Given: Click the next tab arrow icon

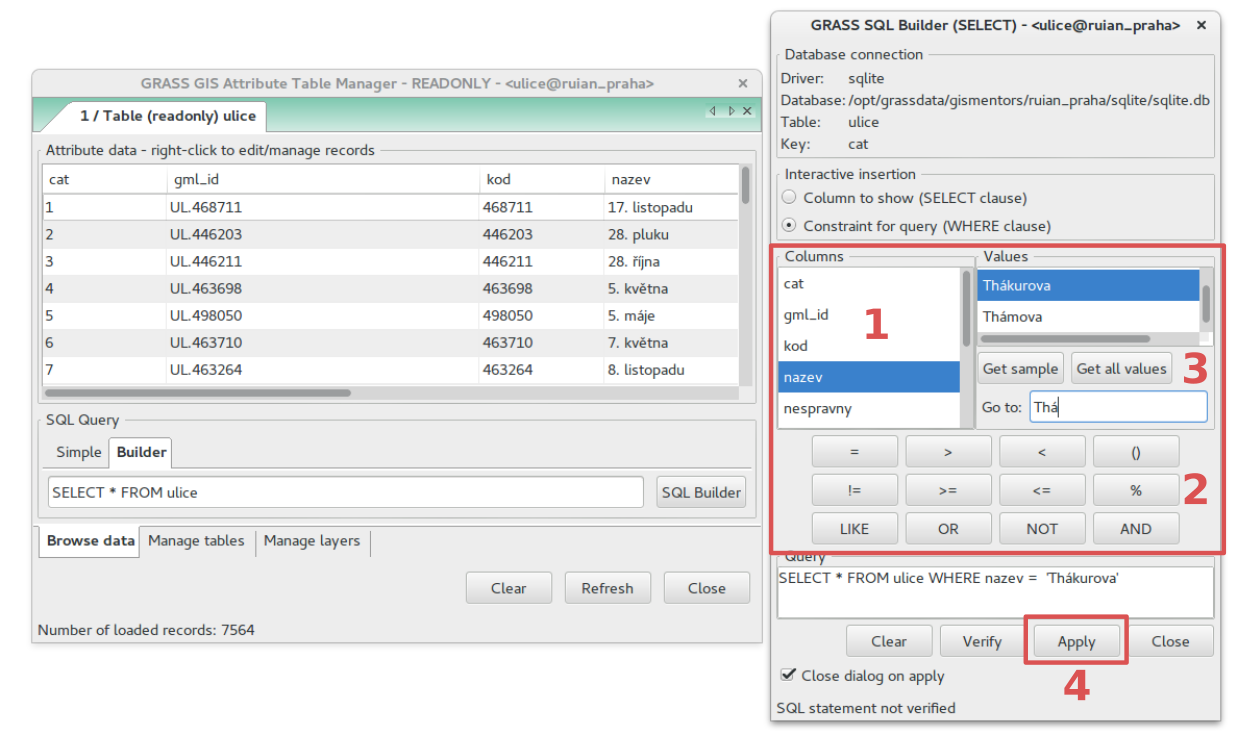Looking at the screenshot, I should pos(731,111).
